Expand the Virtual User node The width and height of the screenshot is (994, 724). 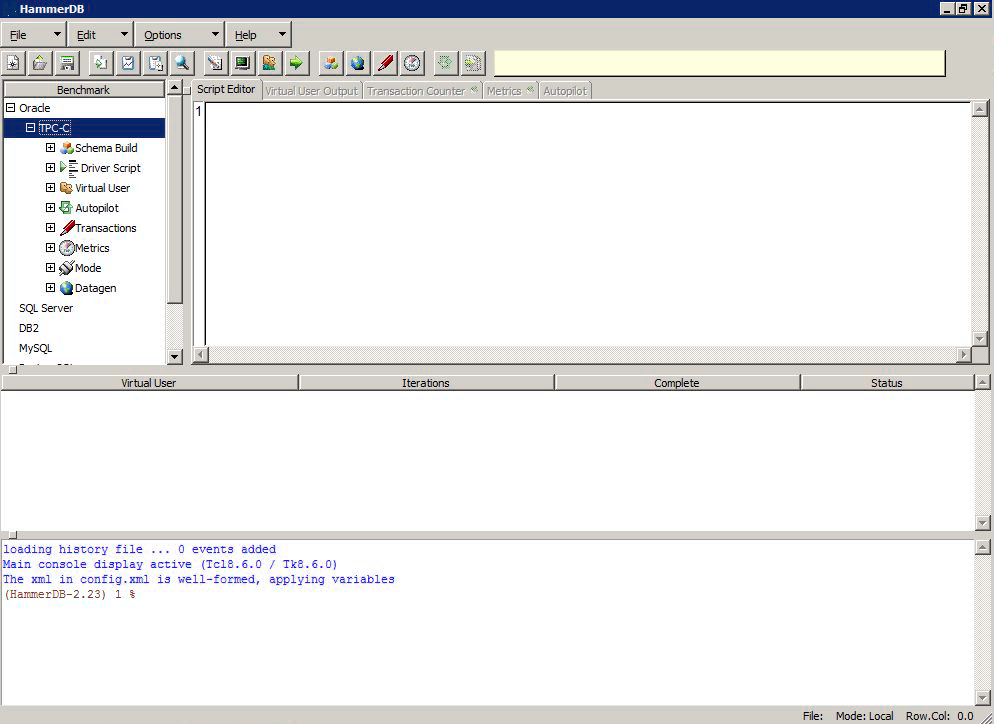(50, 188)
